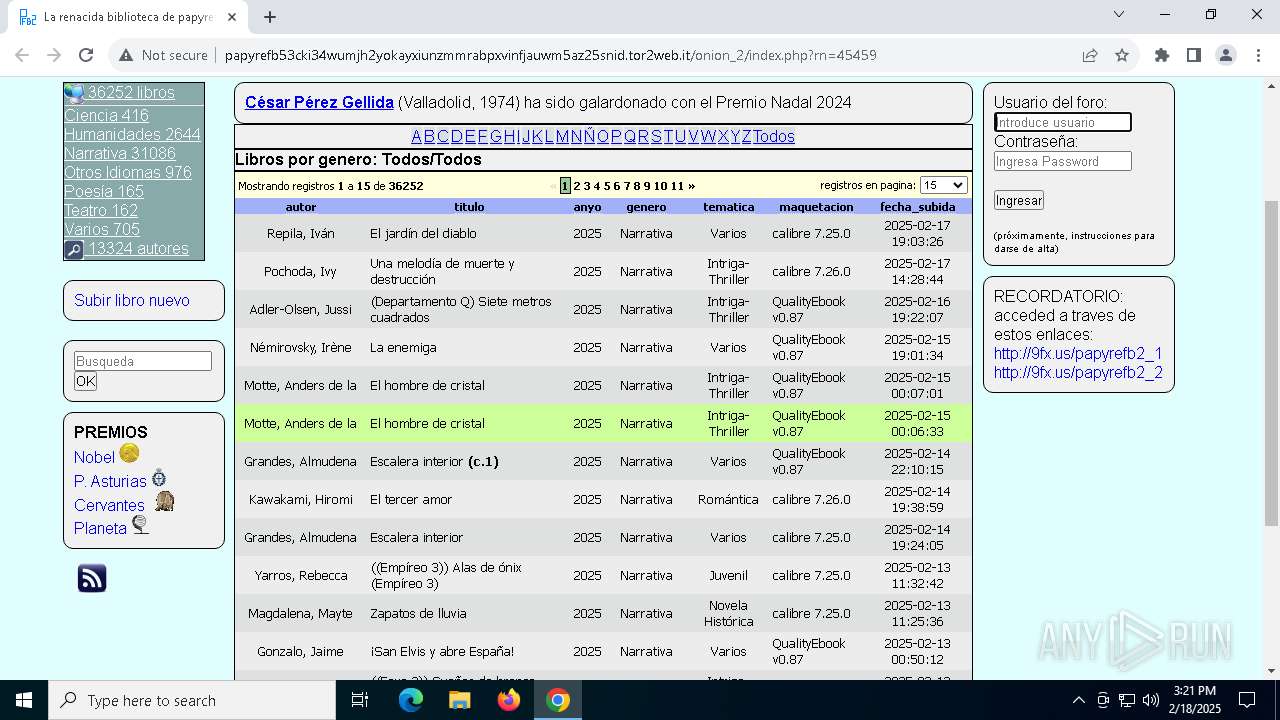Open the 9fx.us/papyrefb2_2 link
Screen dimensions: 1280x720
[x=1078, y=372]
